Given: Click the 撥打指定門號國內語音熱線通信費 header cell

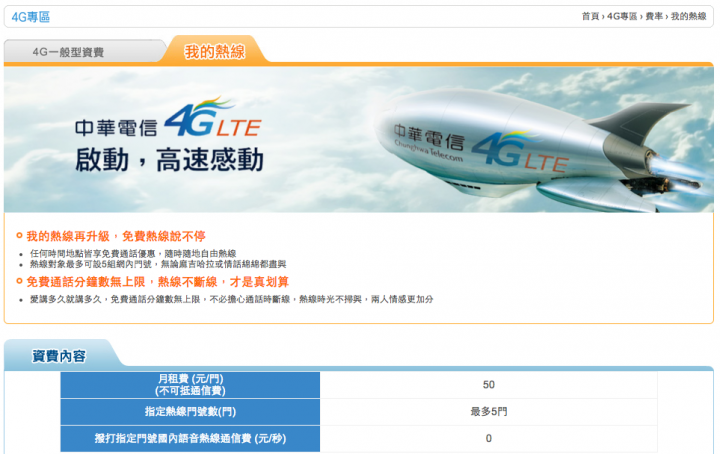Looking at the screenshot, I should (190, 438).
